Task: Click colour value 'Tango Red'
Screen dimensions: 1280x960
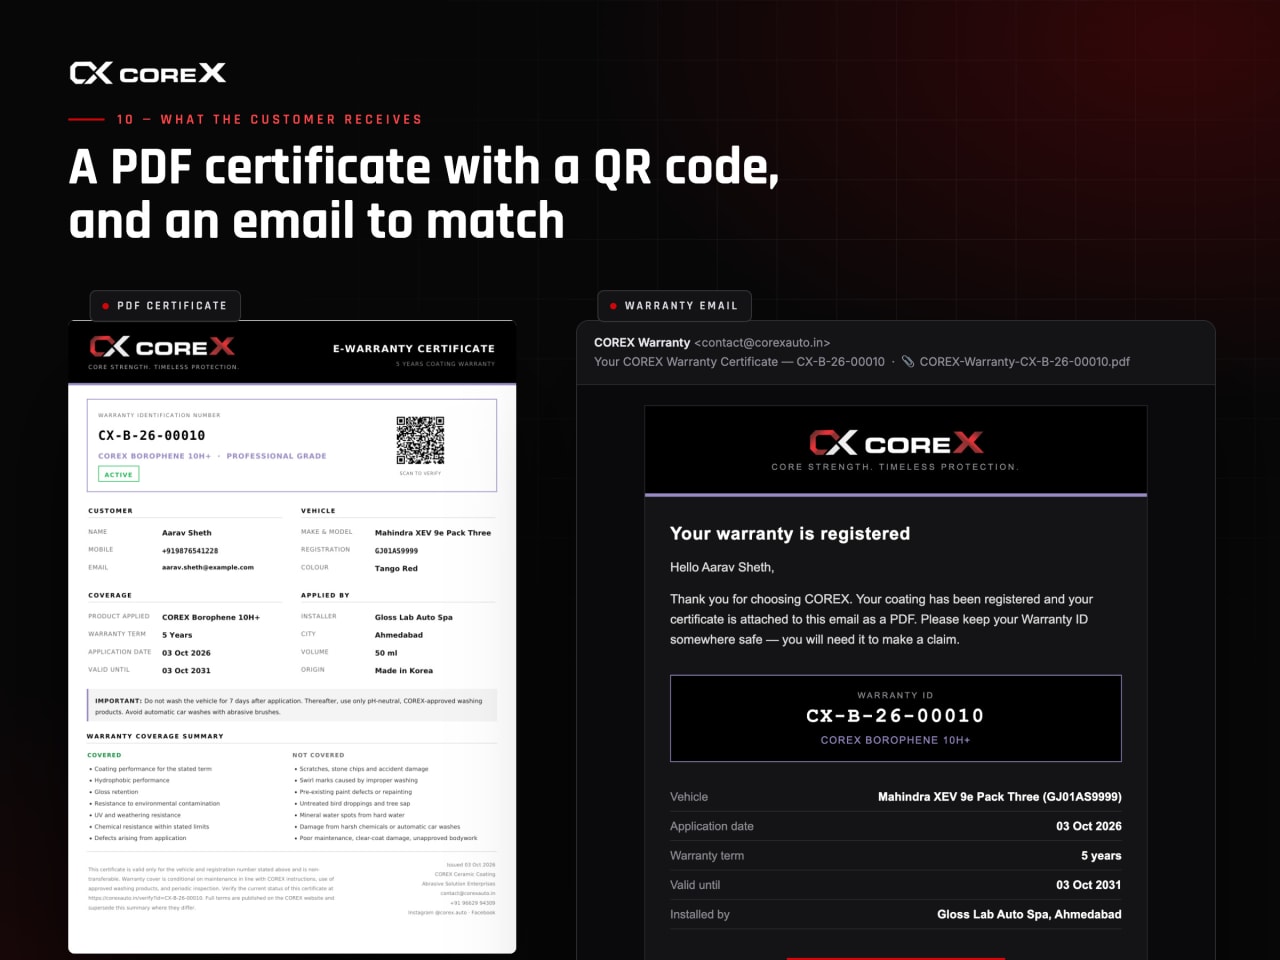Action: (x=396, y=568)
